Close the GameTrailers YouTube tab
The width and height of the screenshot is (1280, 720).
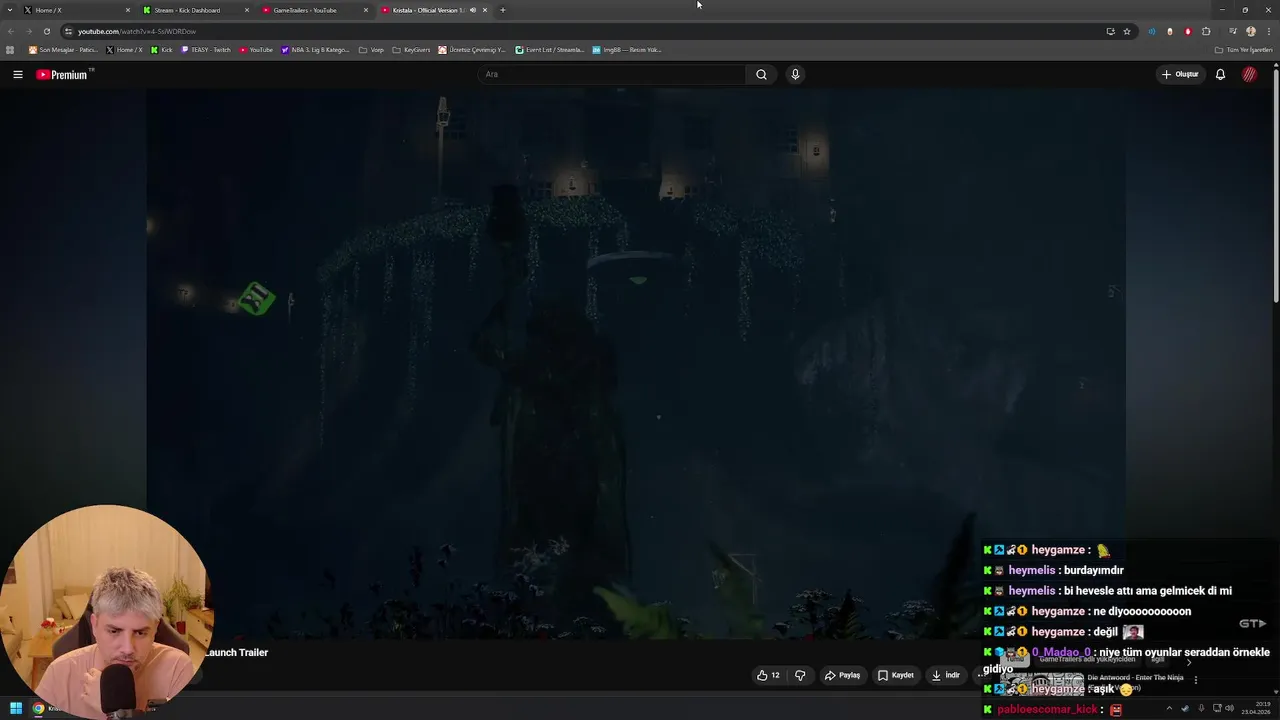point(366,10)
